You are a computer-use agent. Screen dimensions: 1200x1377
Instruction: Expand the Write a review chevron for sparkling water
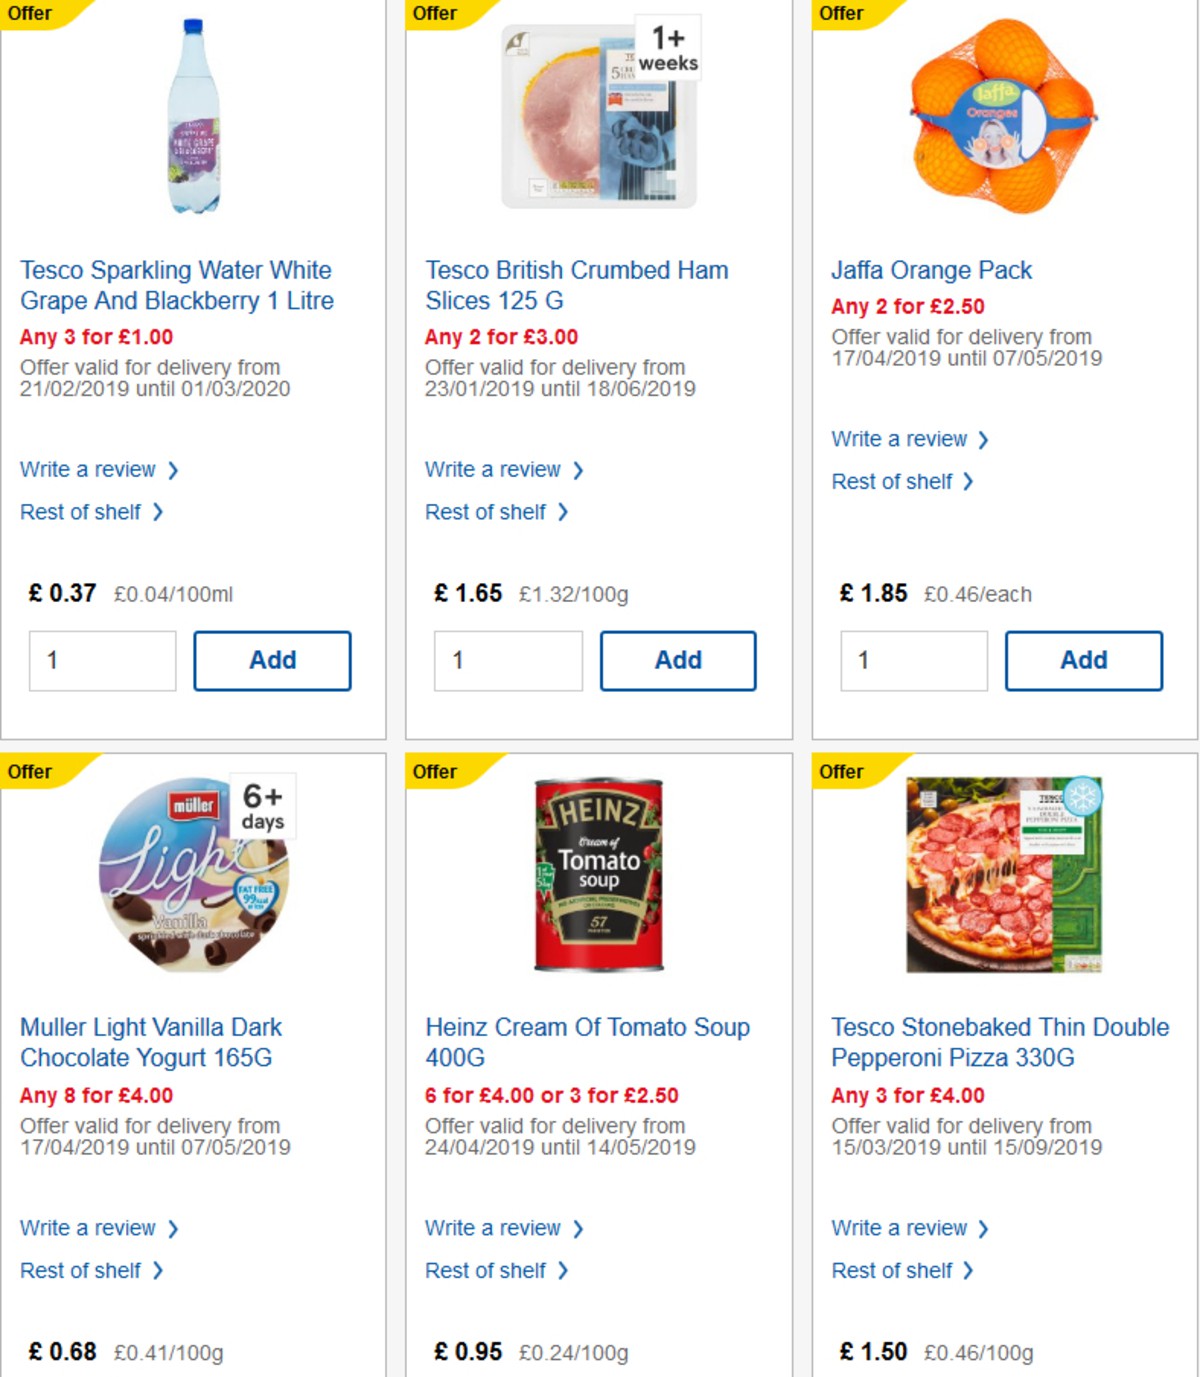pyautogui.click(x=171, y=470)
